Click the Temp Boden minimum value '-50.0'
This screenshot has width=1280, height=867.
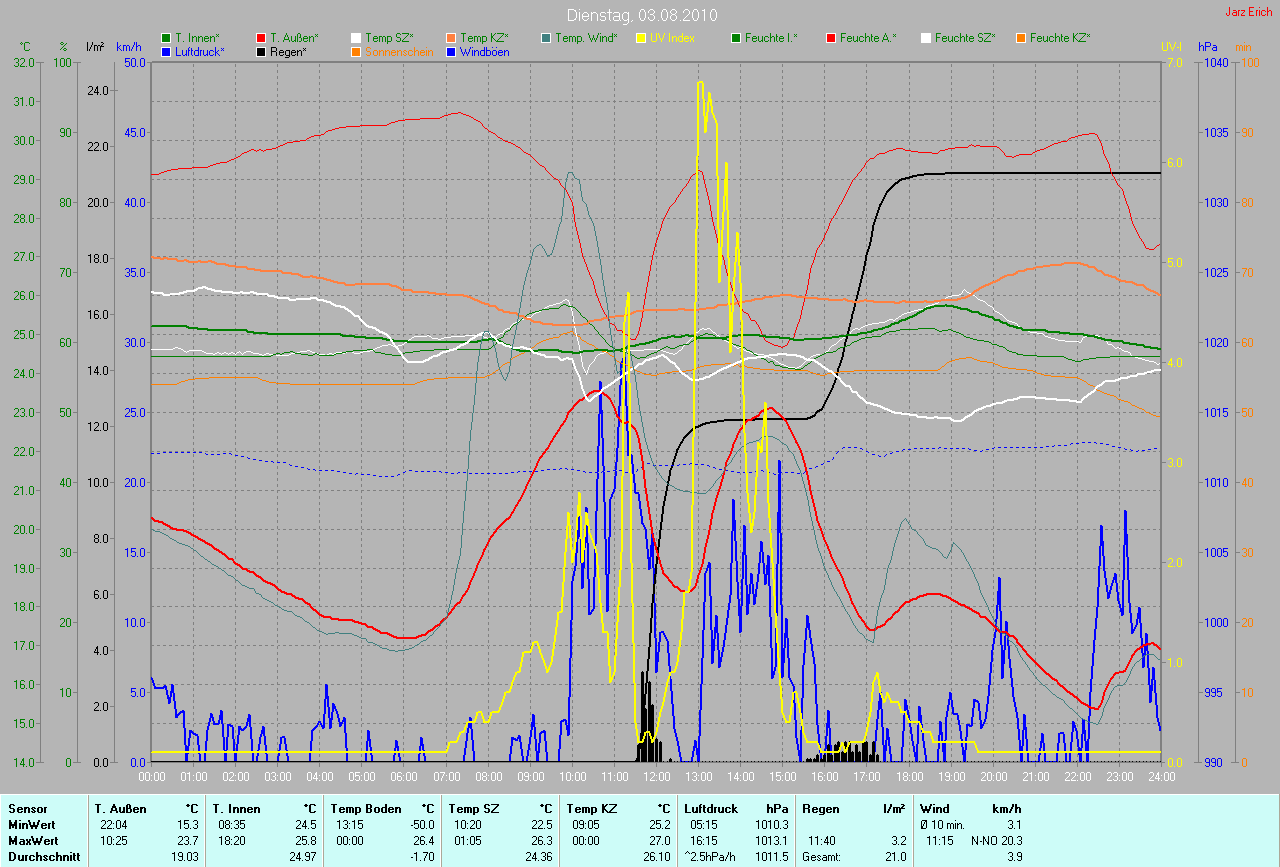[420, 825]
